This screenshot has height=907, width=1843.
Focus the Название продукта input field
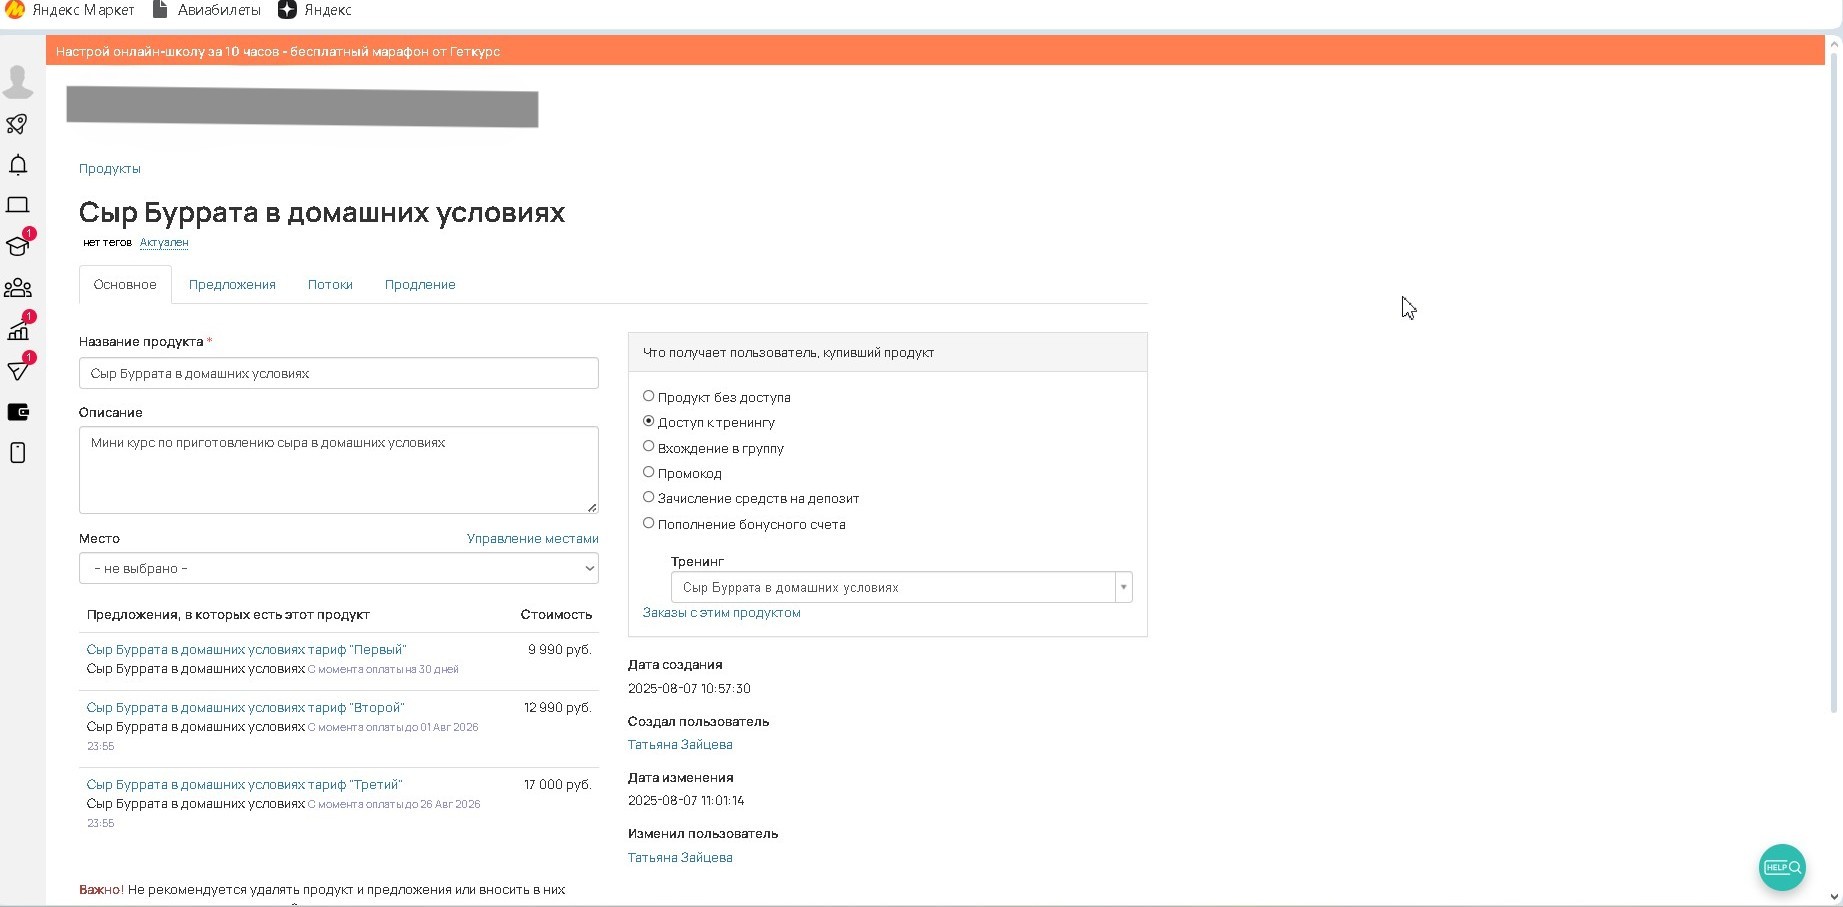(339, 373)
